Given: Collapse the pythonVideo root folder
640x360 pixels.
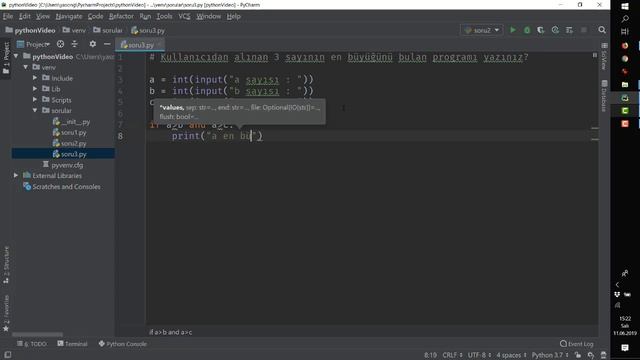Looking at the screenshot, I should point(16,56).
